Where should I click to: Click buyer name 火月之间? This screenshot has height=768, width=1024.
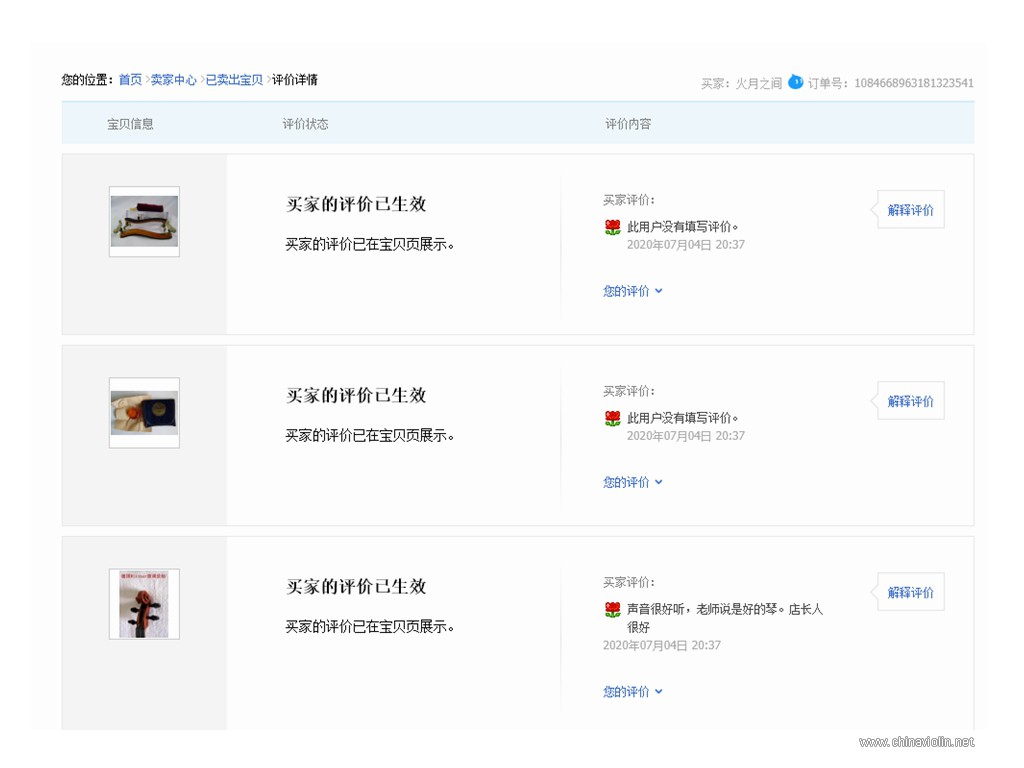tap(758, 84)
